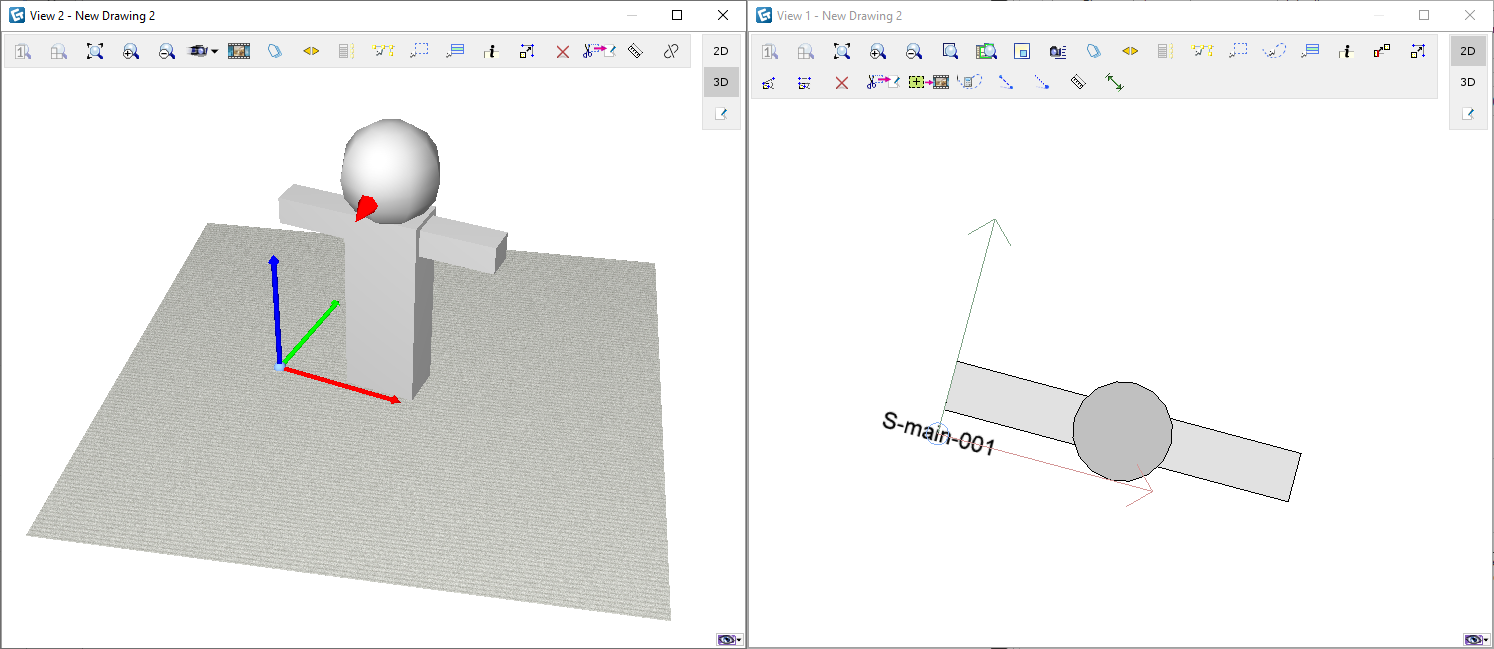The height and width of the screenshot is (649, 1494).
Task: Click the rotate object icon in View 1 second row
Action: (x=769, y=83)
